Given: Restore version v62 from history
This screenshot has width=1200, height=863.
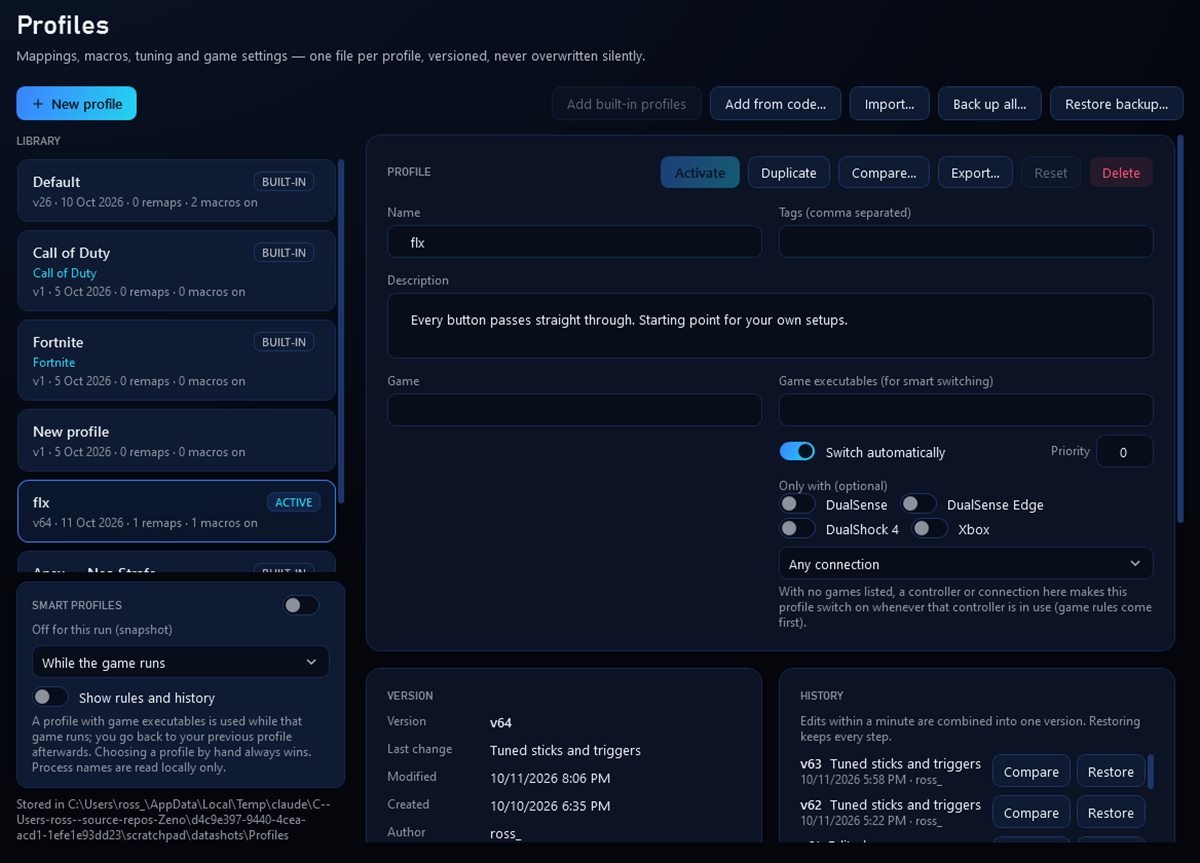Looking at the screenshot, I should [x=1111, y=813].
